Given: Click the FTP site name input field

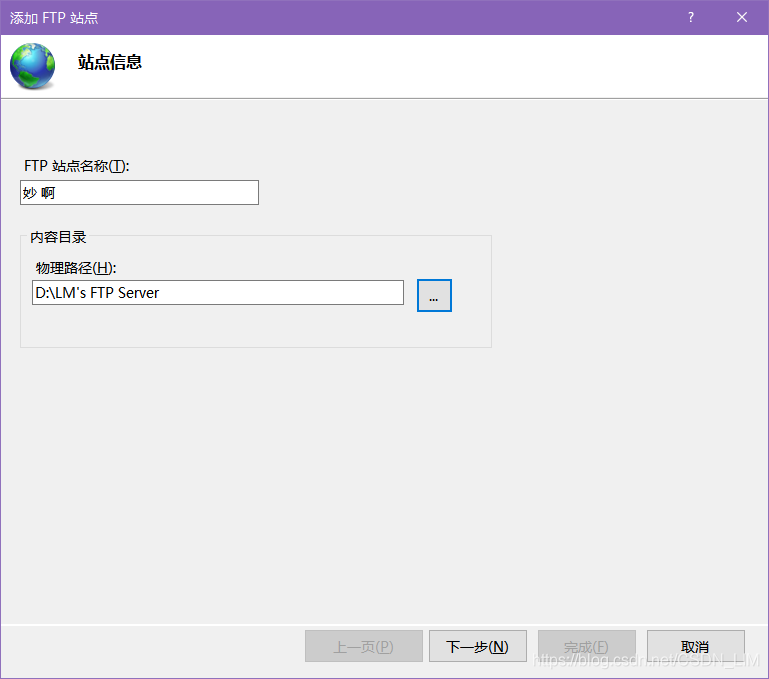Looking at the screenshot, I should (139, 192).
